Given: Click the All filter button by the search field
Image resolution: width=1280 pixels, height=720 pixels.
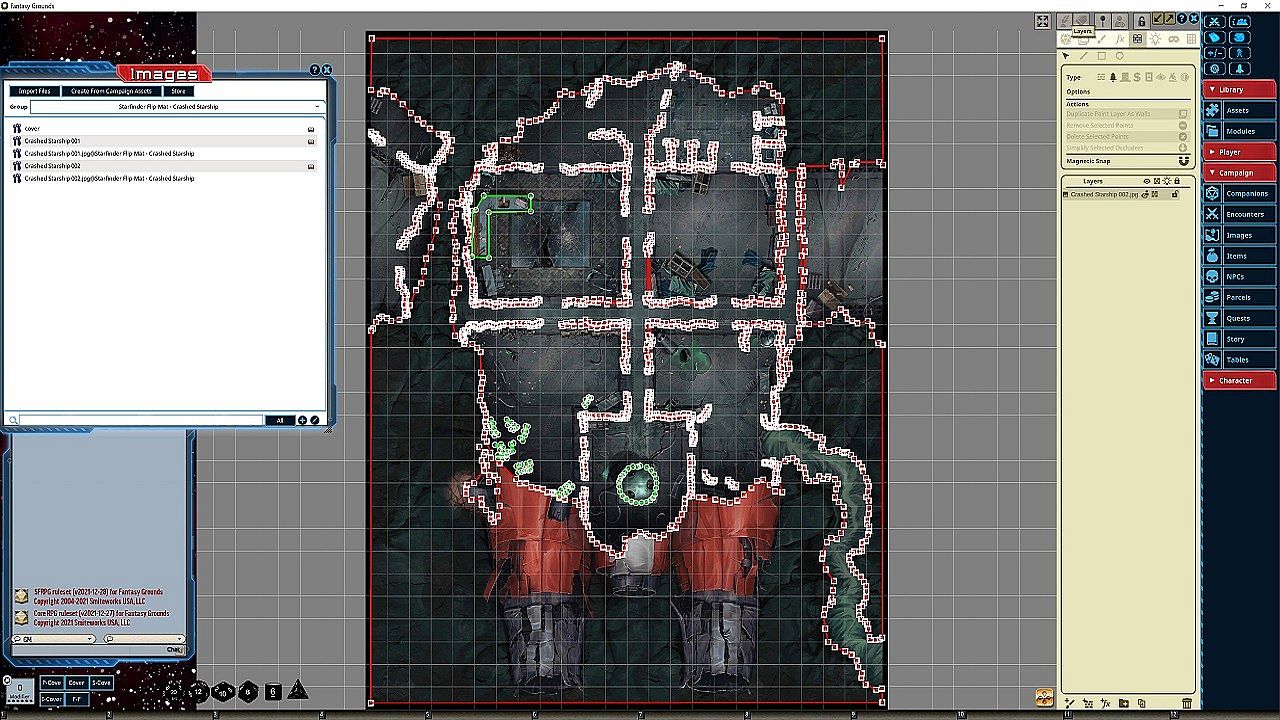Looking at the screenshot, I should (x=280, y=420).
